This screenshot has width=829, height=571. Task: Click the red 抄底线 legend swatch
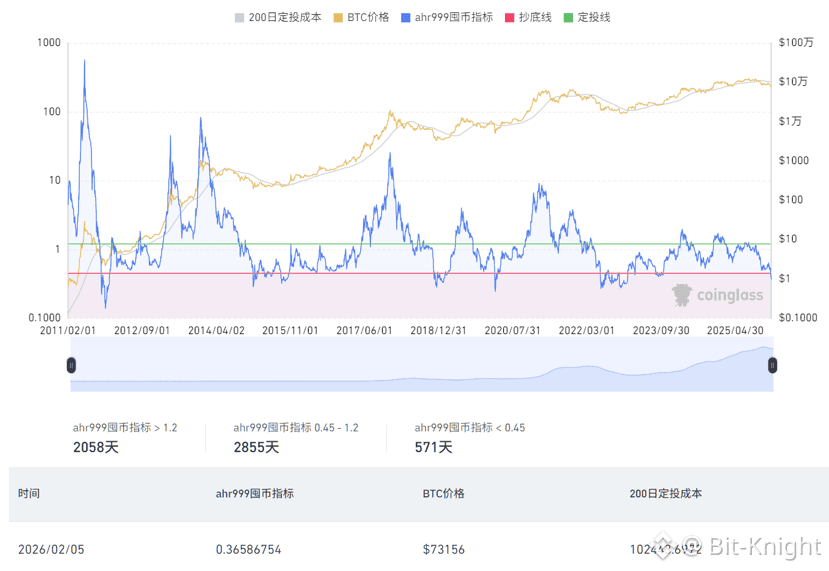point(510,18)
